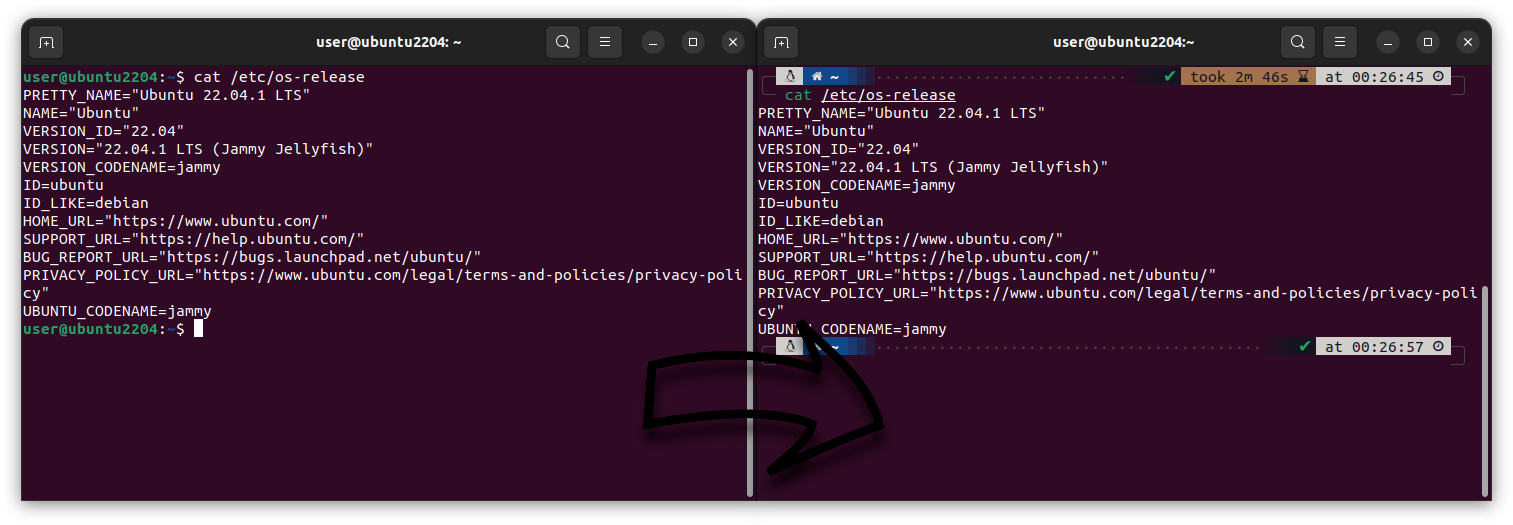The image size is (1513, 525).
Task: Click HOME_URL line in right terminal
Action: (x=911, y=239)
